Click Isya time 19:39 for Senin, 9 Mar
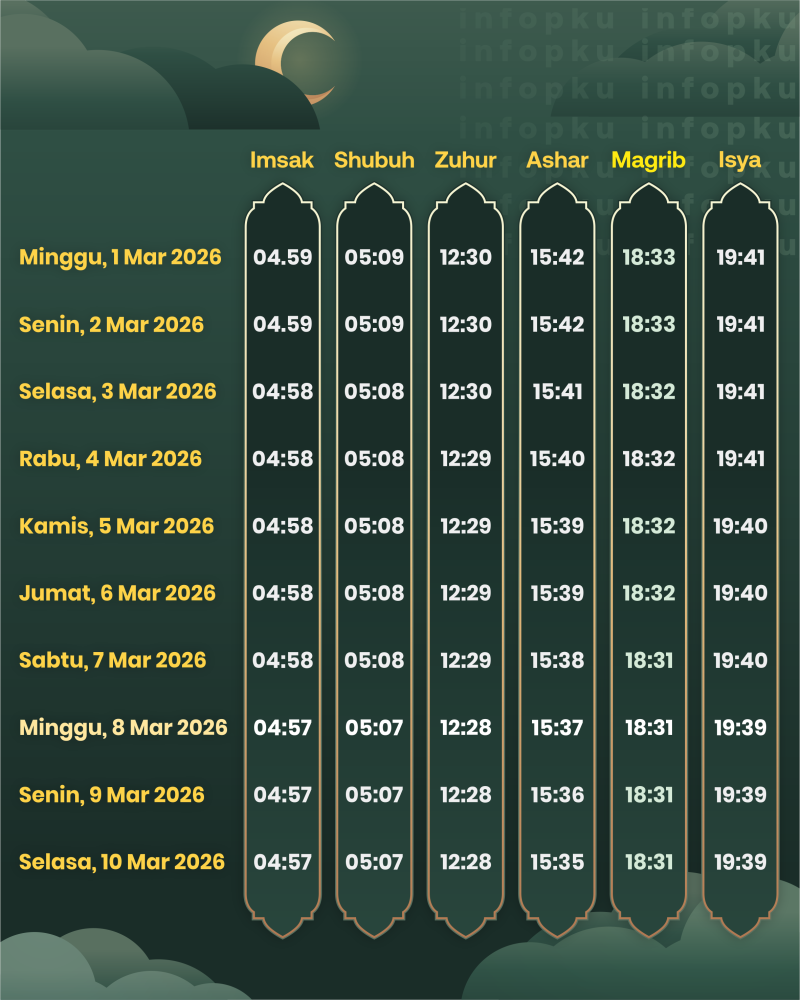Viewport: 800px width, 1000px height. 740,795
